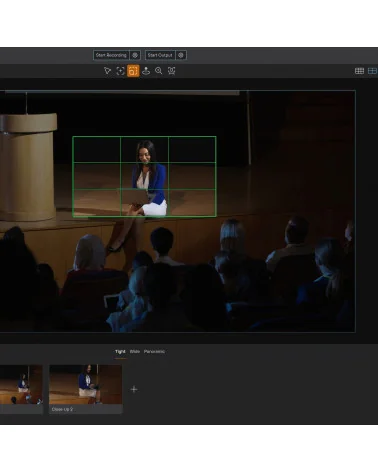
Task: Add a new preset with the plus icon
Action: tap(134, 389)
